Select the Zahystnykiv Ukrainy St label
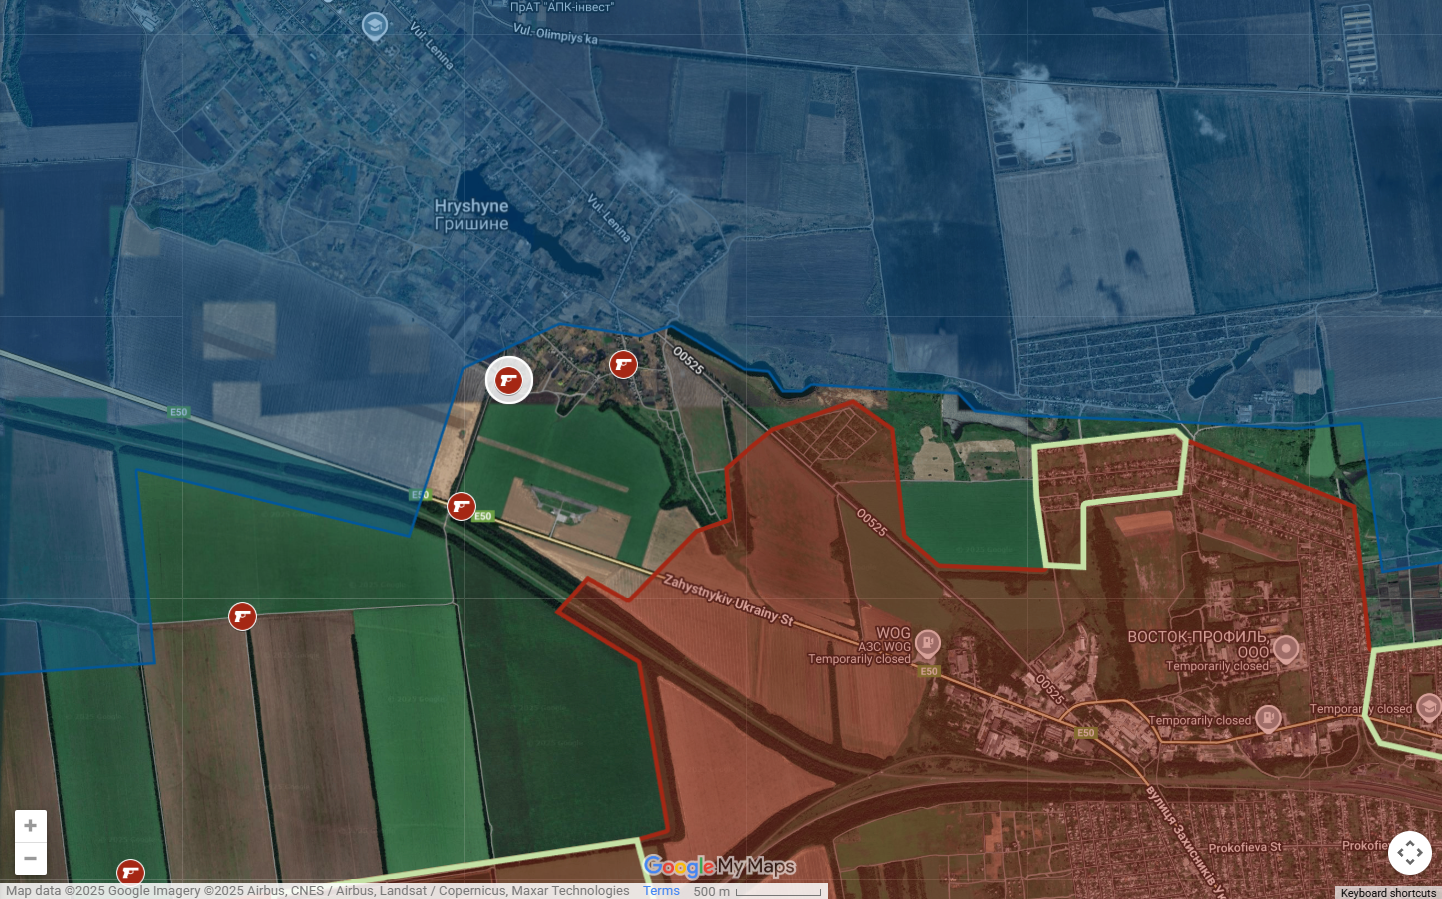The height and width of the screenshot is (899, 1442). (728, 599)
